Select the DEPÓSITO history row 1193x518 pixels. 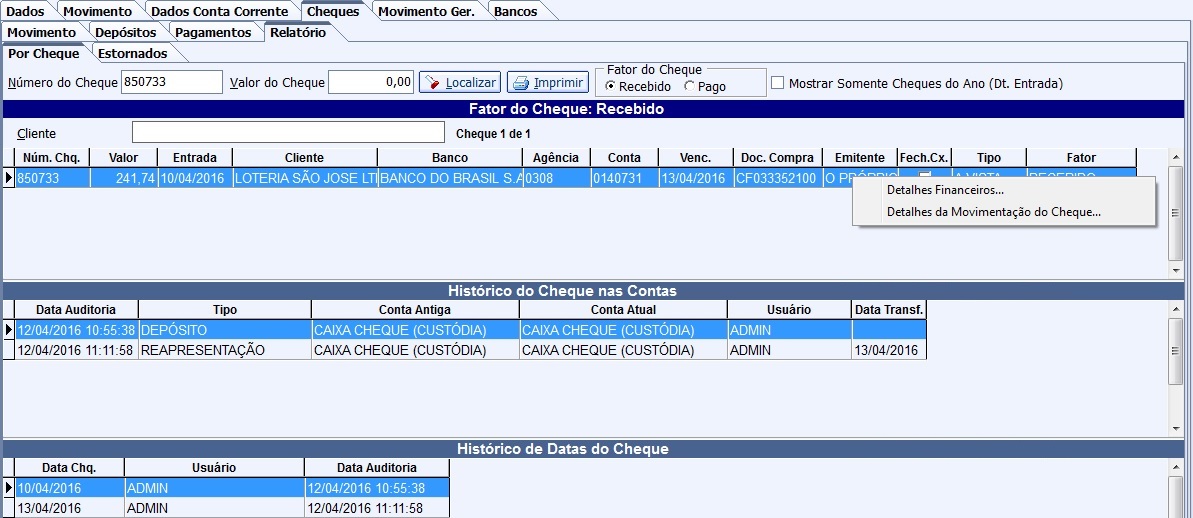pos(470,330)
